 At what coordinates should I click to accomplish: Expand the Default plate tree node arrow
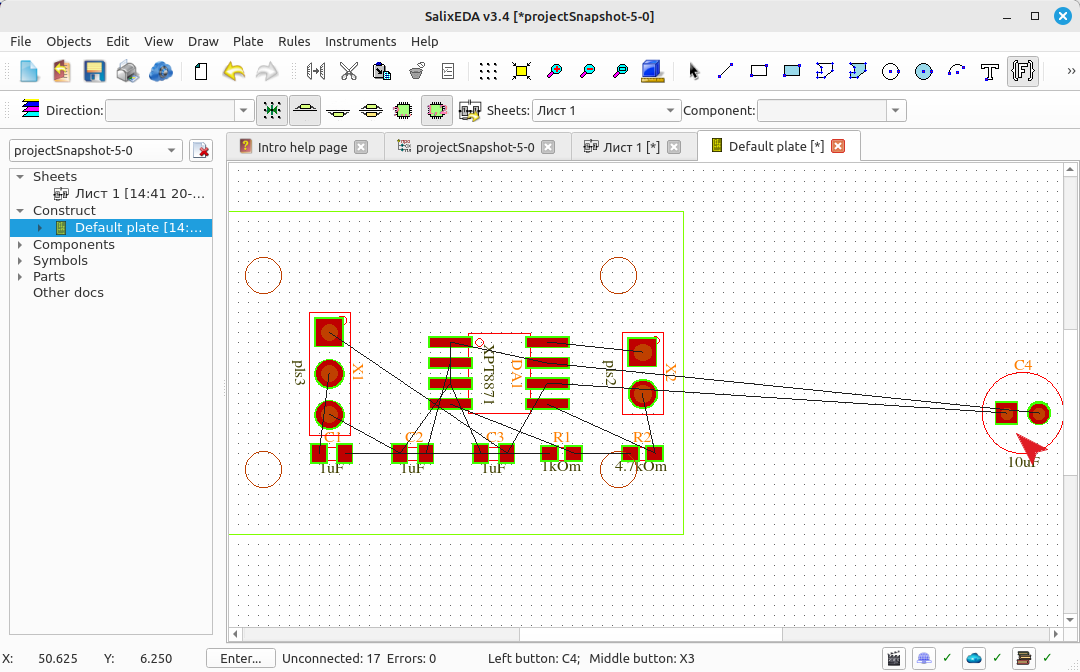[39, 228]
